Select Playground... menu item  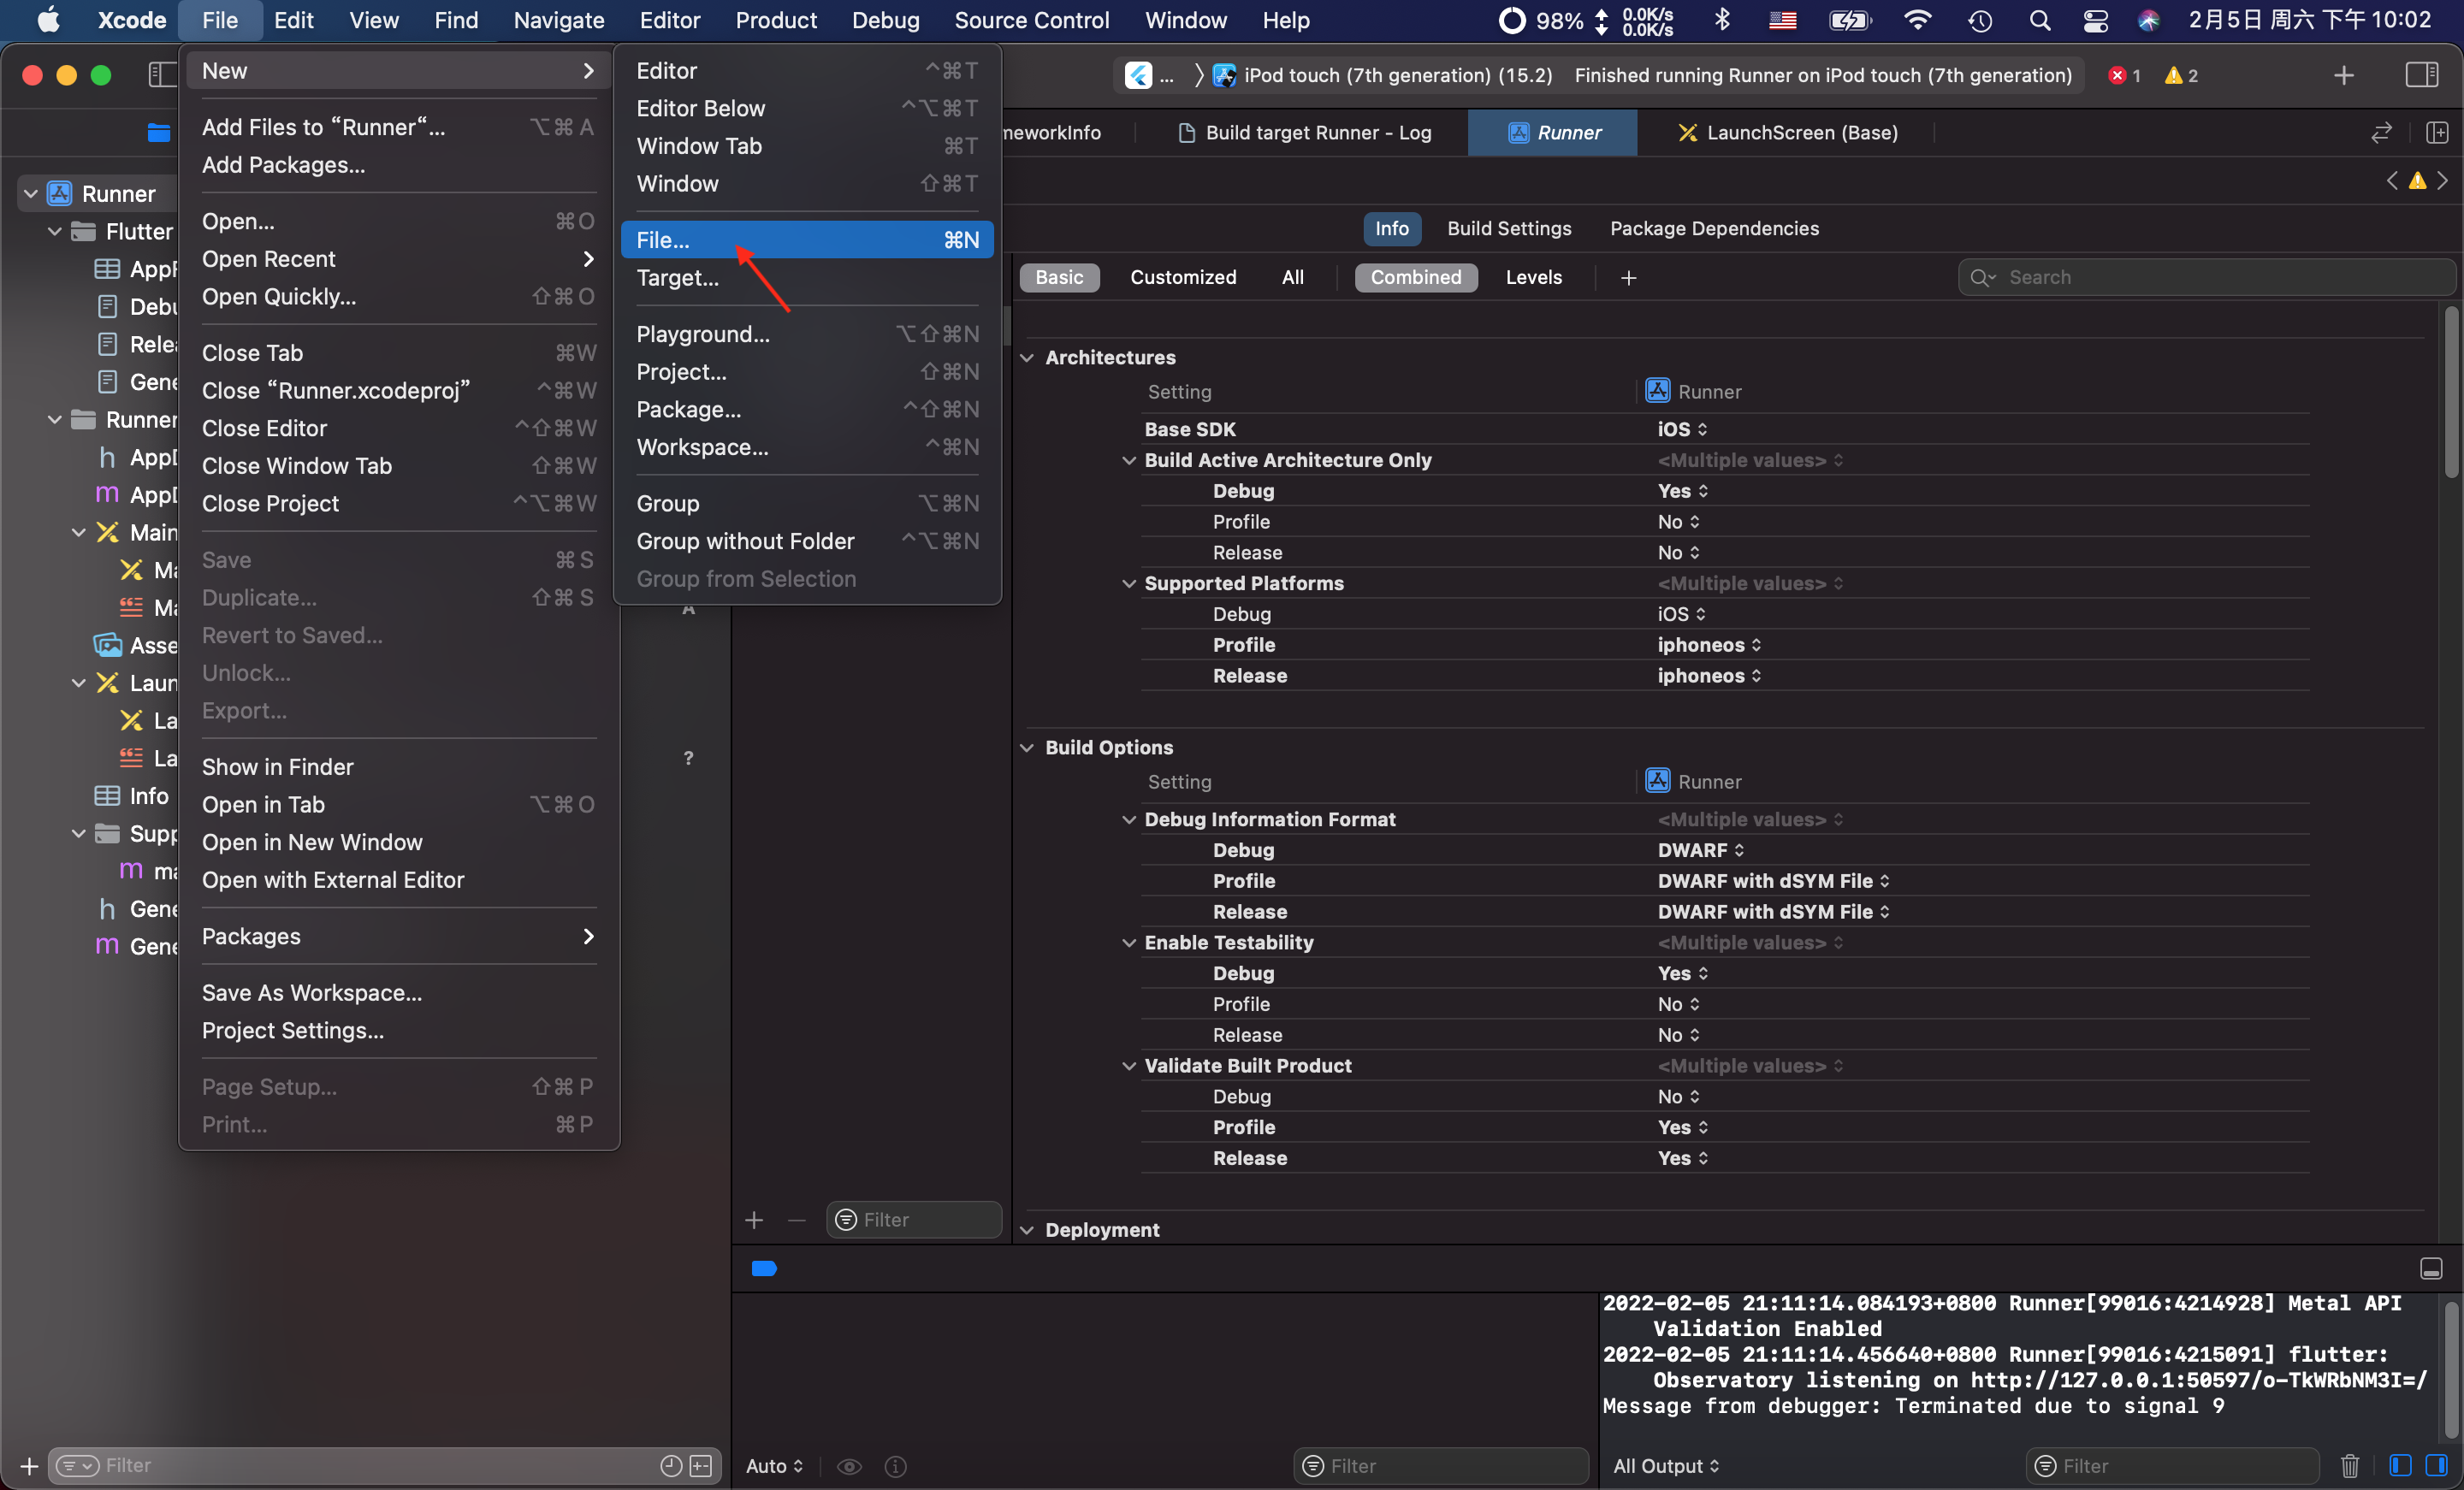pyautogui.click(x=806, y=334)
